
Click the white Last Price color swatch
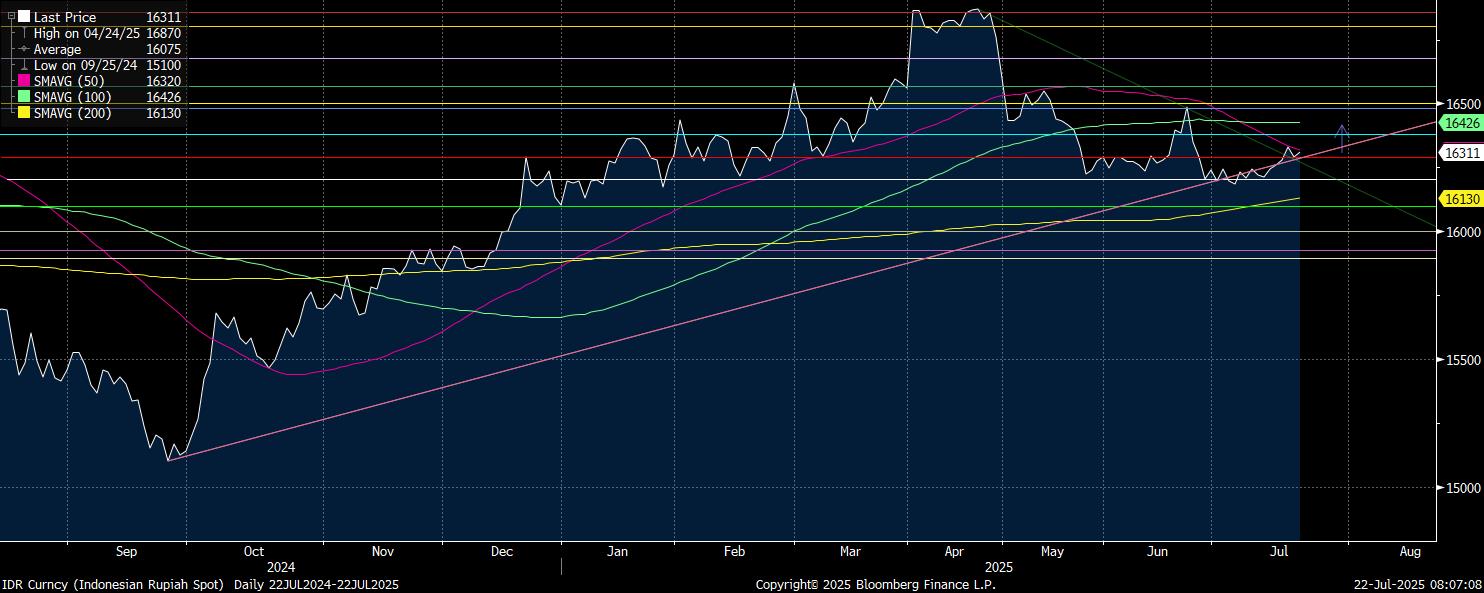(24, 17)
